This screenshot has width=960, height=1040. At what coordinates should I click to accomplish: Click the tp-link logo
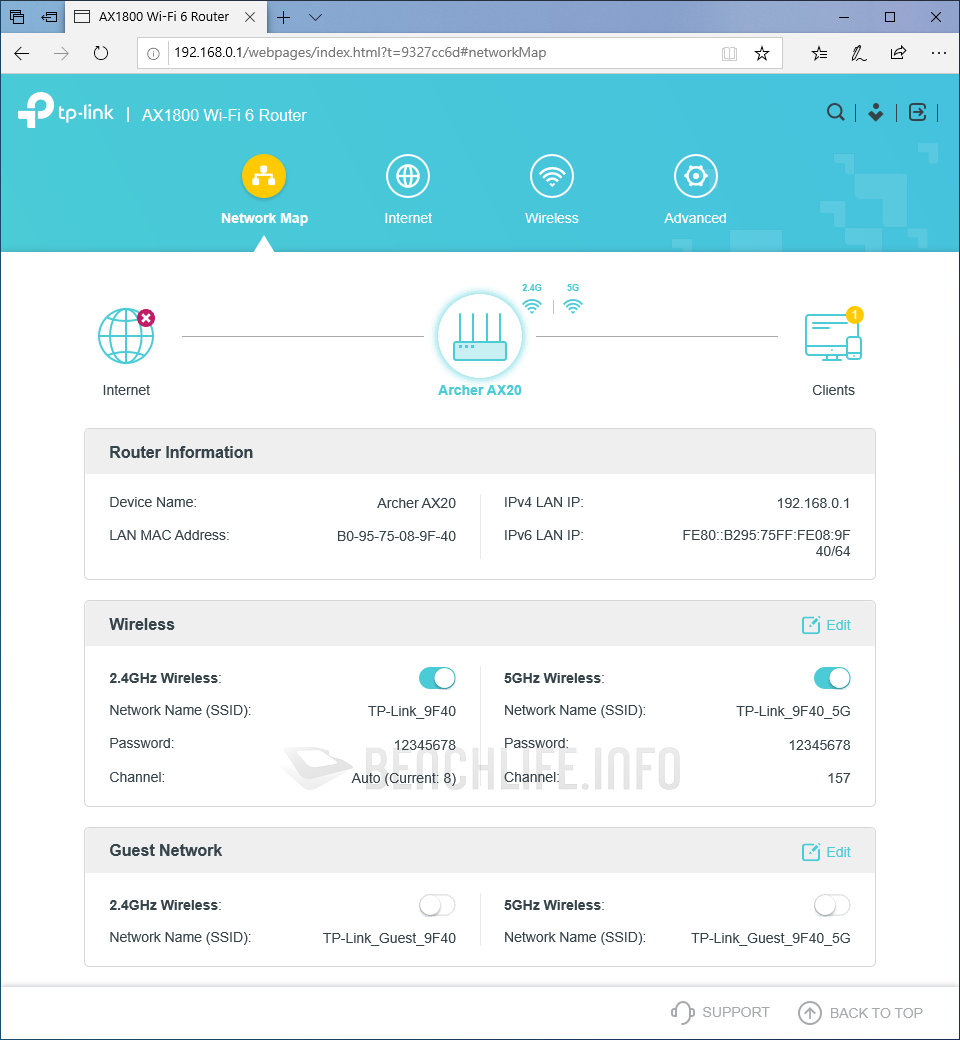pyautogui.click(x=66, y=111)
